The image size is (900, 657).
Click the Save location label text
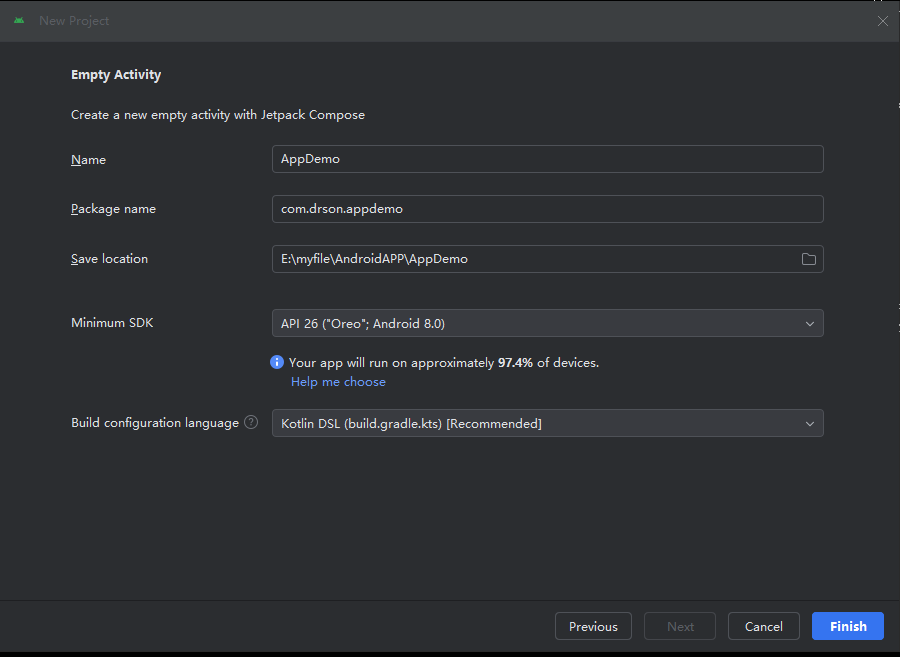[109, 259]
